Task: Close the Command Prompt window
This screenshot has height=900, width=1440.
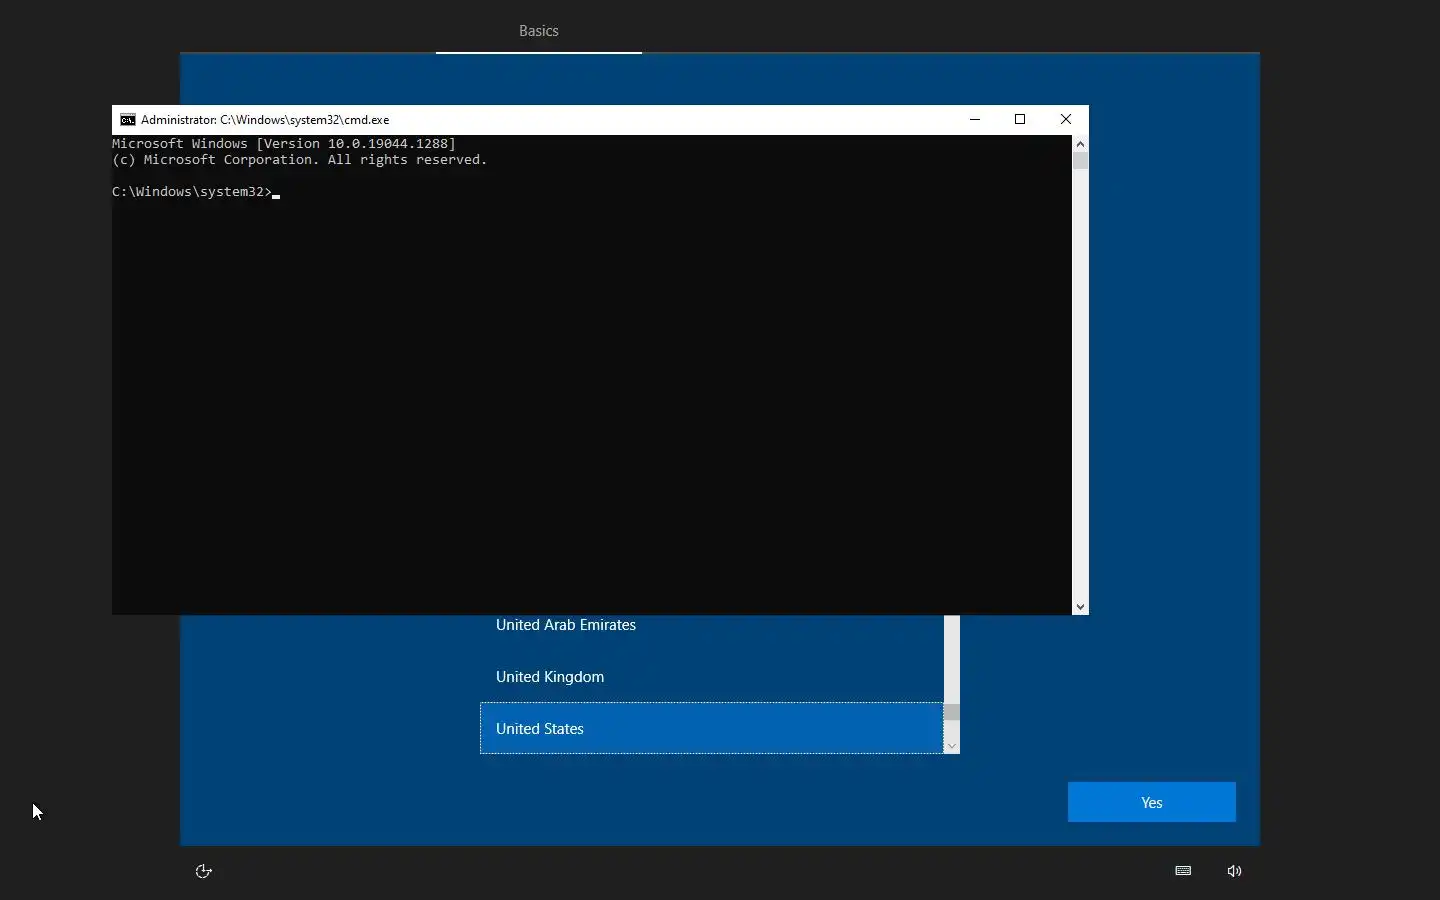Action: click(1067, 119)
